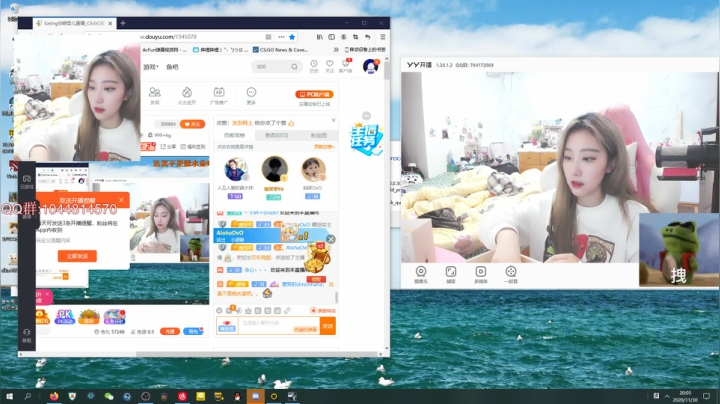Switch to the fan club tab
Screen dimensions: 720x404
click(319, 135)
